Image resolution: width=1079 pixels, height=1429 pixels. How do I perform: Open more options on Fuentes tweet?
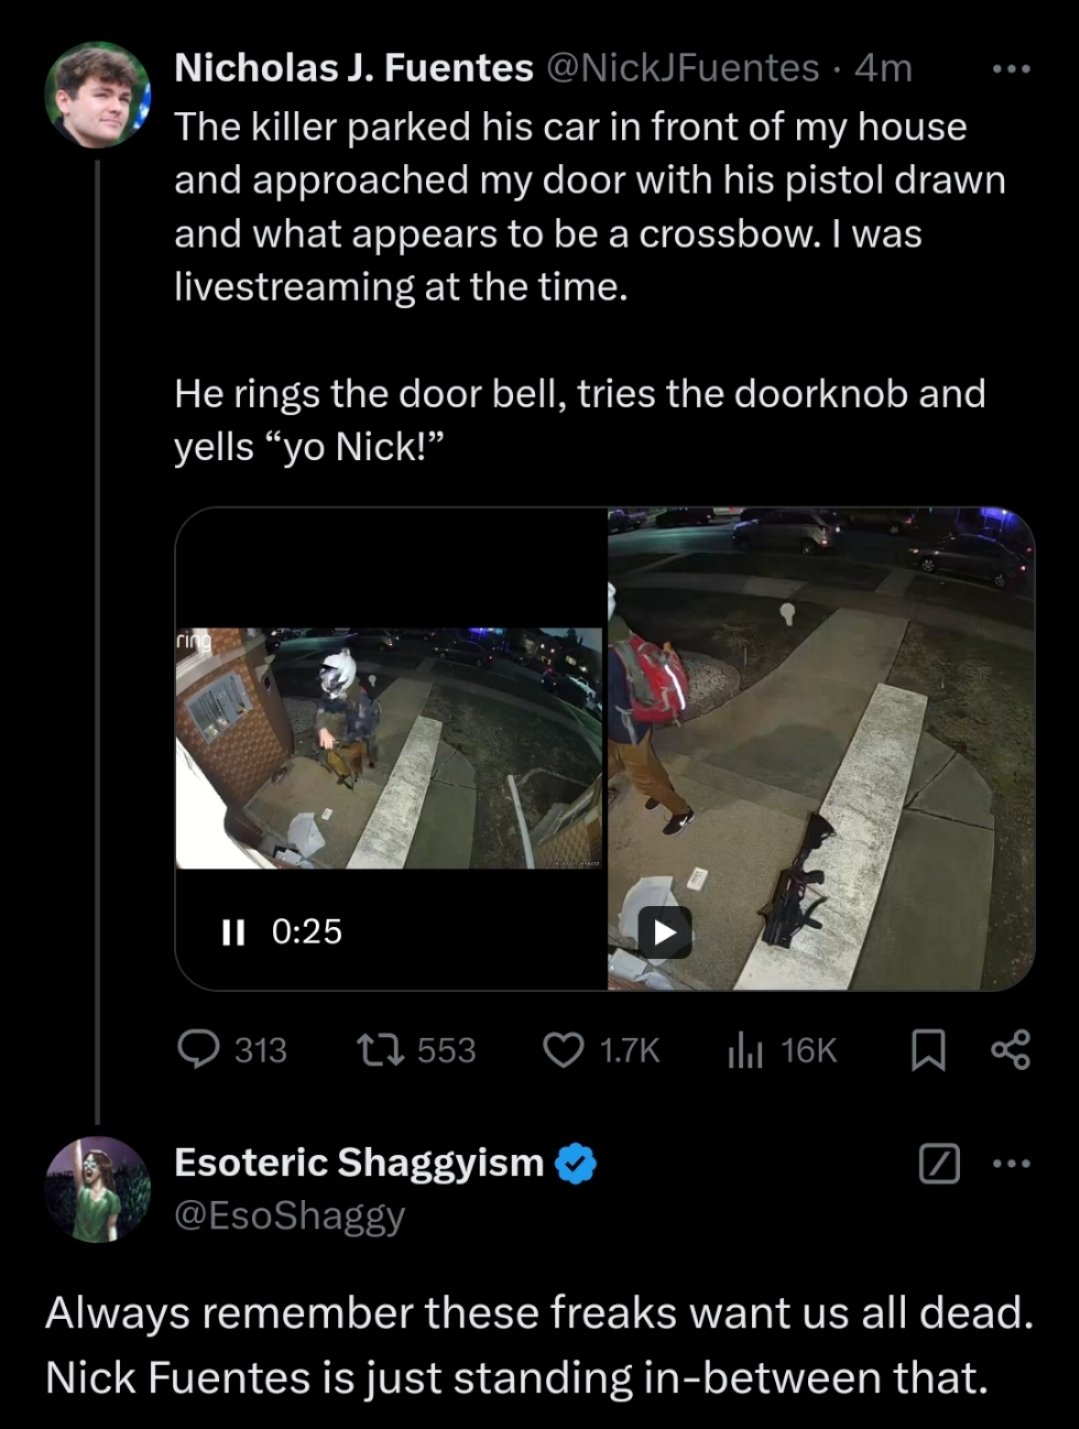coord(1010,69)
